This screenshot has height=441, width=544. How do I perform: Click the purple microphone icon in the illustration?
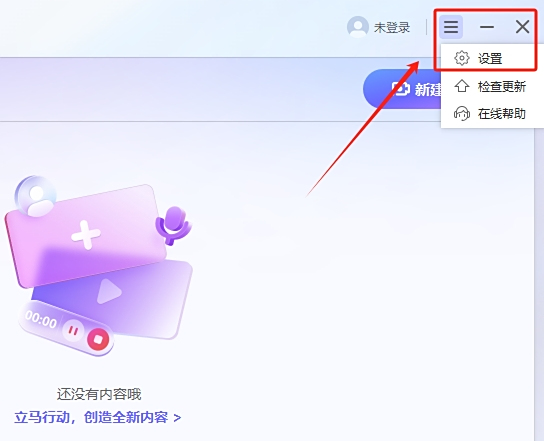click(x=173, y=226)
